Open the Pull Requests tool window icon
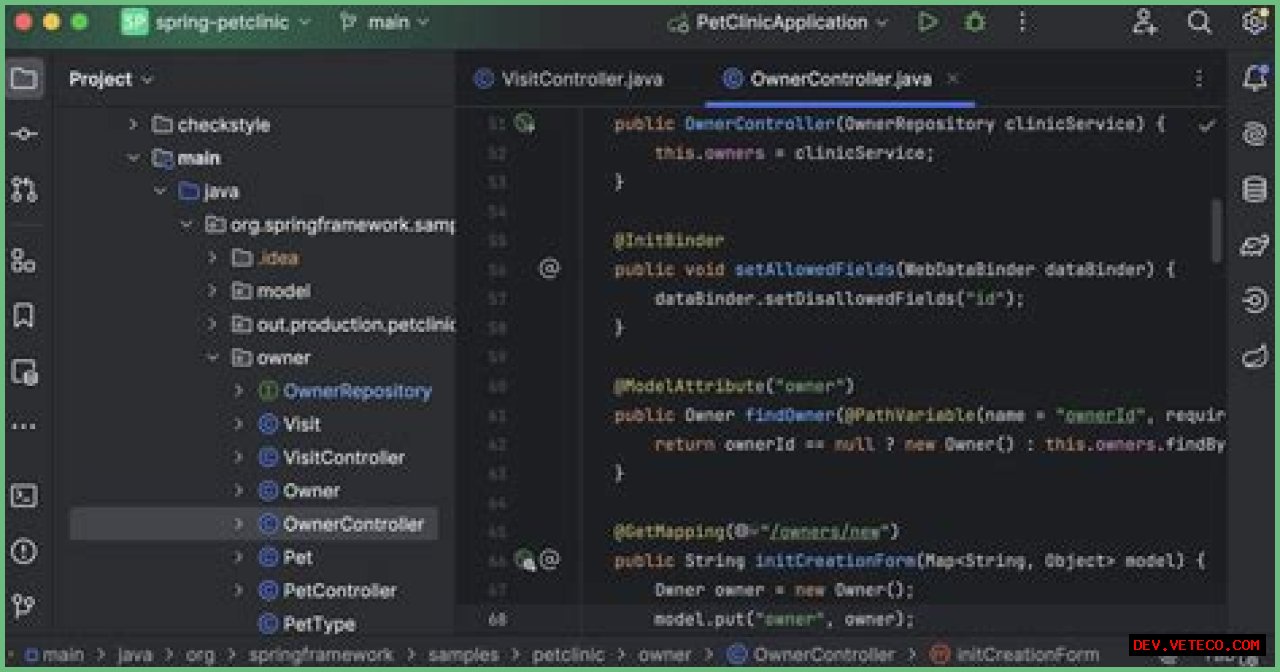The width and height of the screenshot is (1280, 672). click(24, 189)
